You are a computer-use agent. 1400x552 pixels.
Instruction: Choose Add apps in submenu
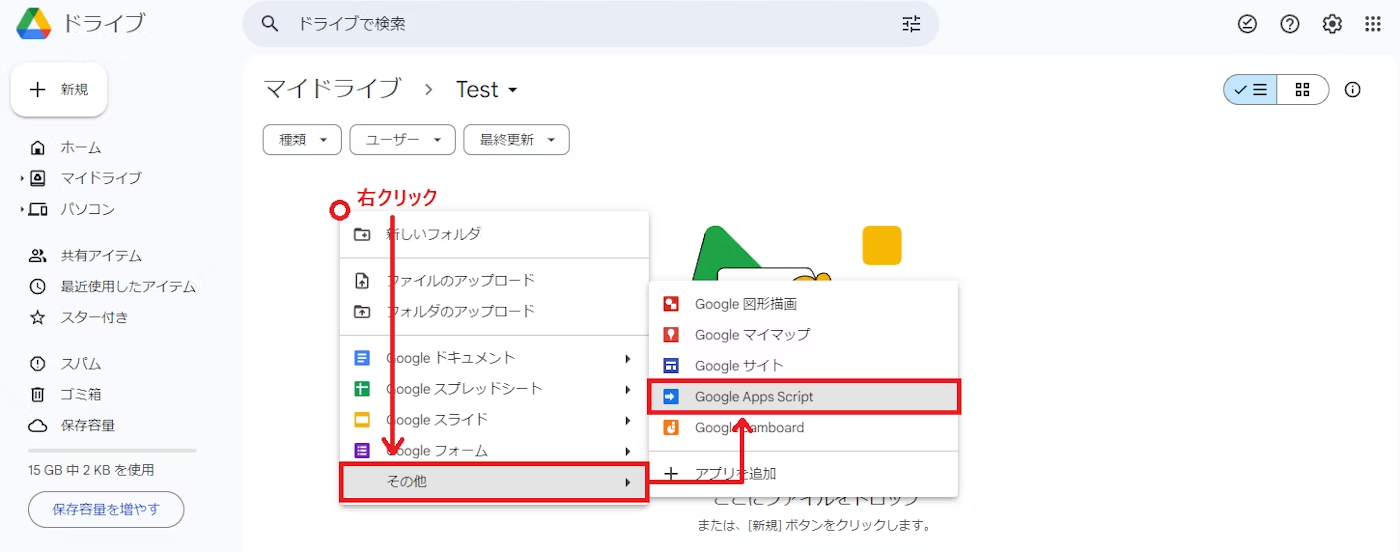click(x=804, y=474)
